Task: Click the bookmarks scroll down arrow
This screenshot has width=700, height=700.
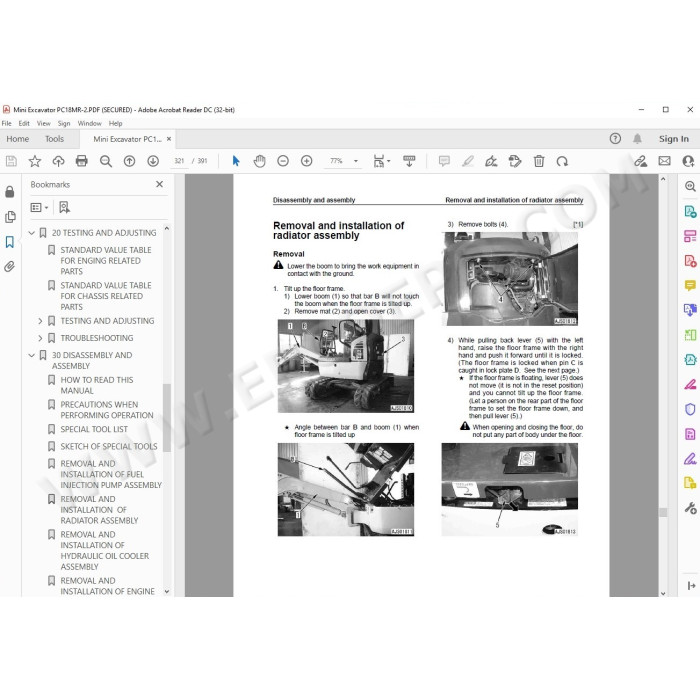Action: click(167, 592)
